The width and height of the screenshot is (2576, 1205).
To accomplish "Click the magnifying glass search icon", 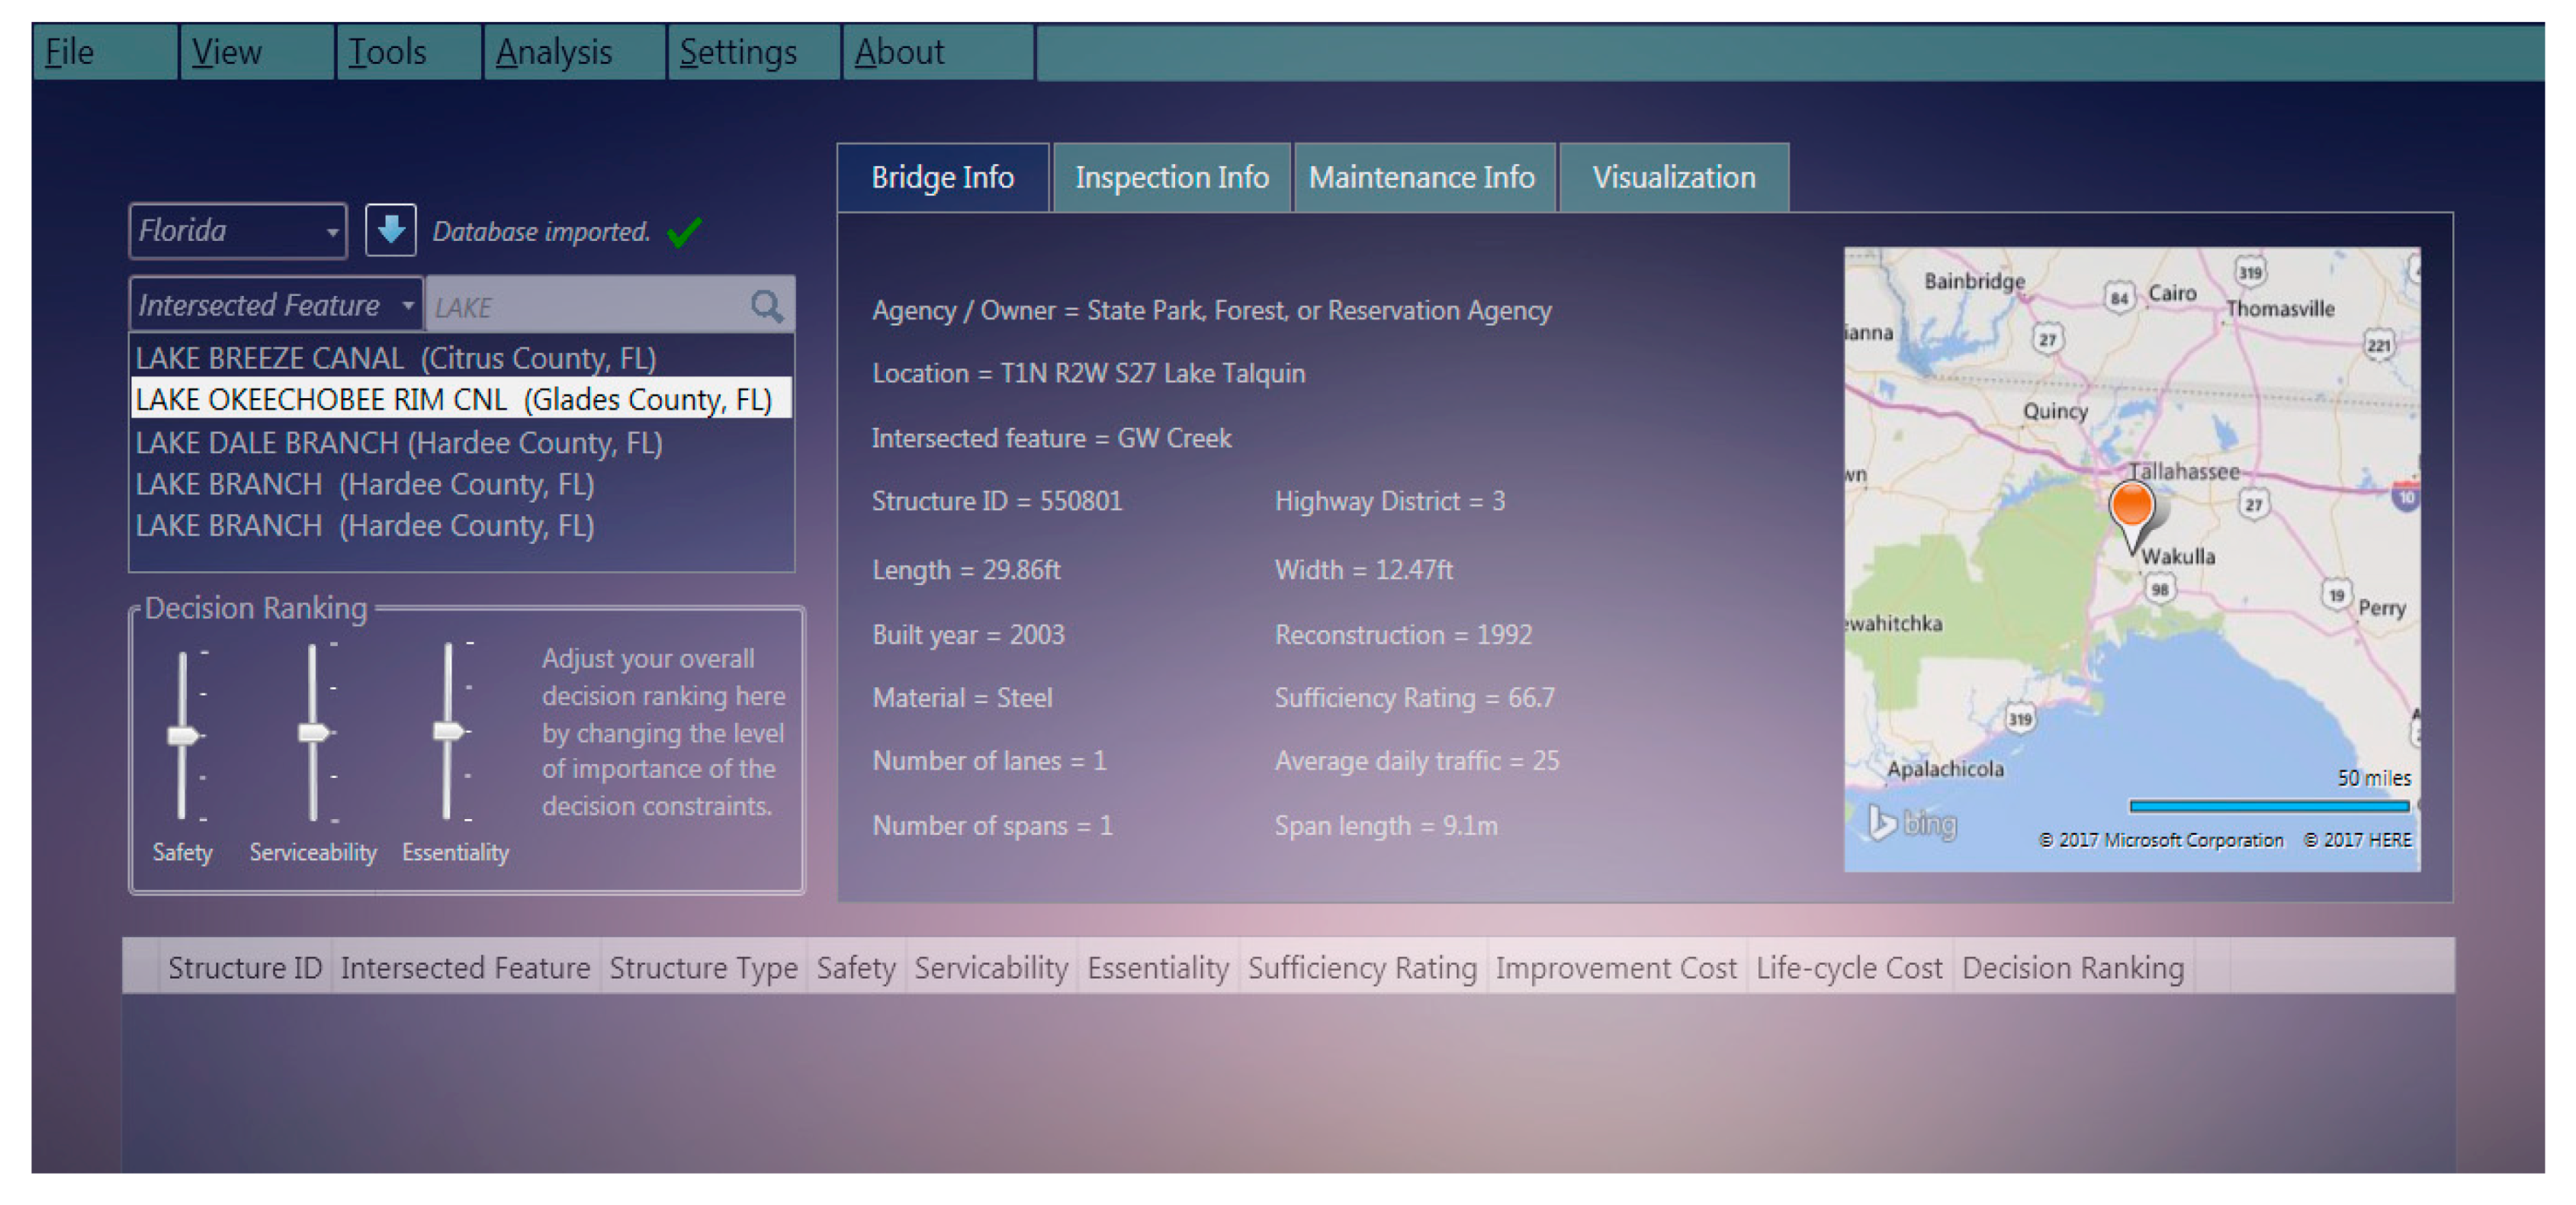I will tap(766, 305).
